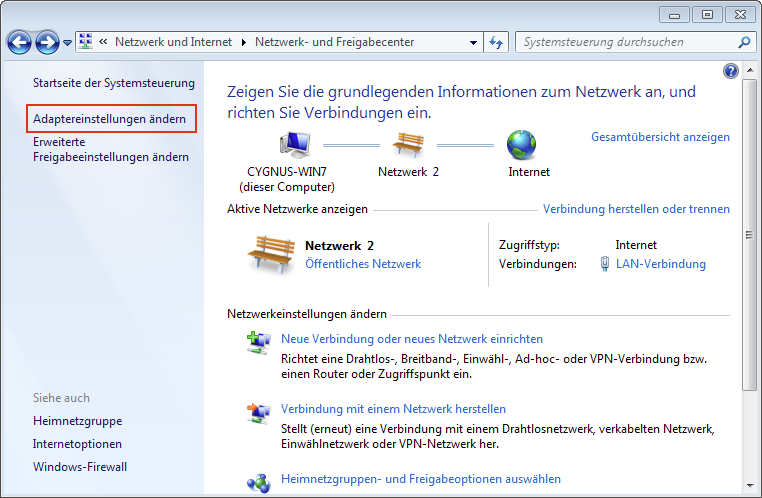762x498 pixels.
Task: Open 'Startseite der Systemsteuerung'
Action: pos(114,83)
